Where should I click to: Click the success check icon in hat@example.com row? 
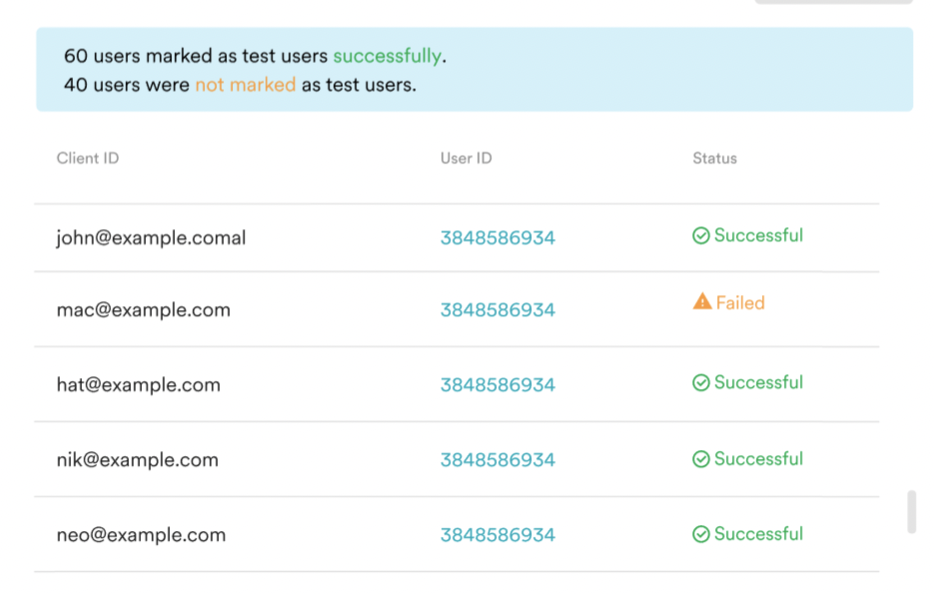click(701, 383)
